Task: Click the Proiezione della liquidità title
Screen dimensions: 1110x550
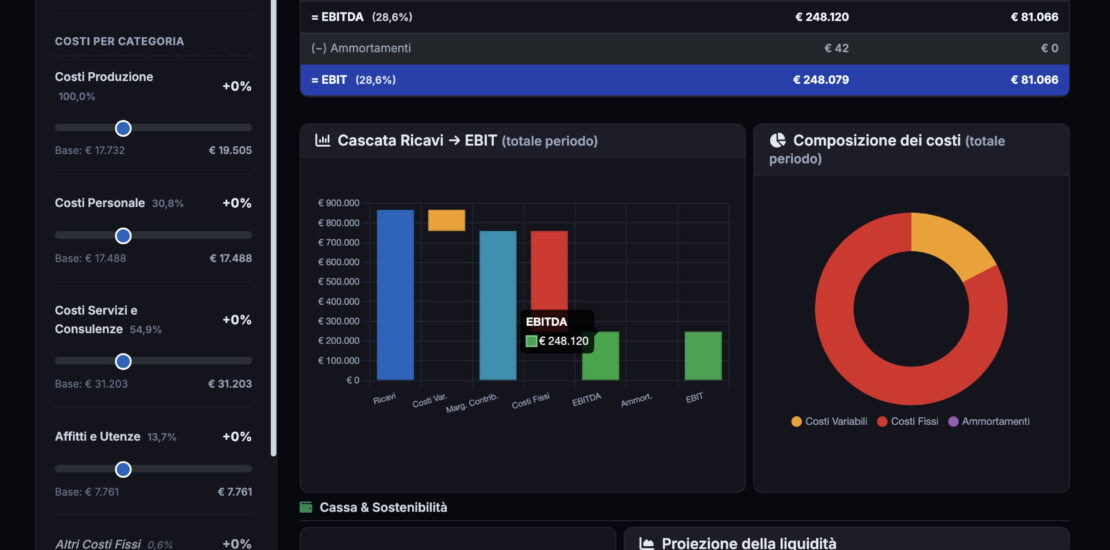Action: (749, 544)
